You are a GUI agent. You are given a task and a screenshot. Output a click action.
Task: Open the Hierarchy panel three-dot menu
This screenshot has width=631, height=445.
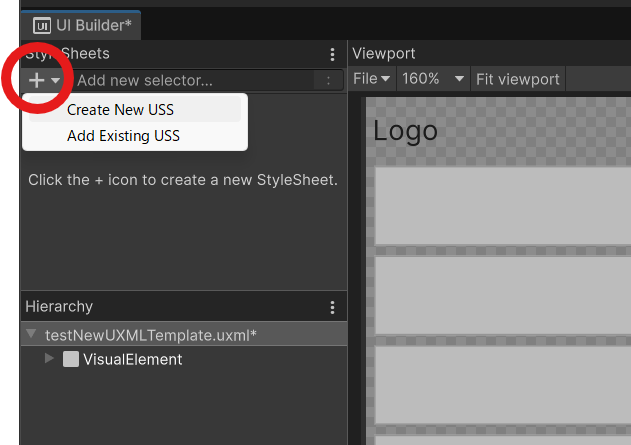333,307
